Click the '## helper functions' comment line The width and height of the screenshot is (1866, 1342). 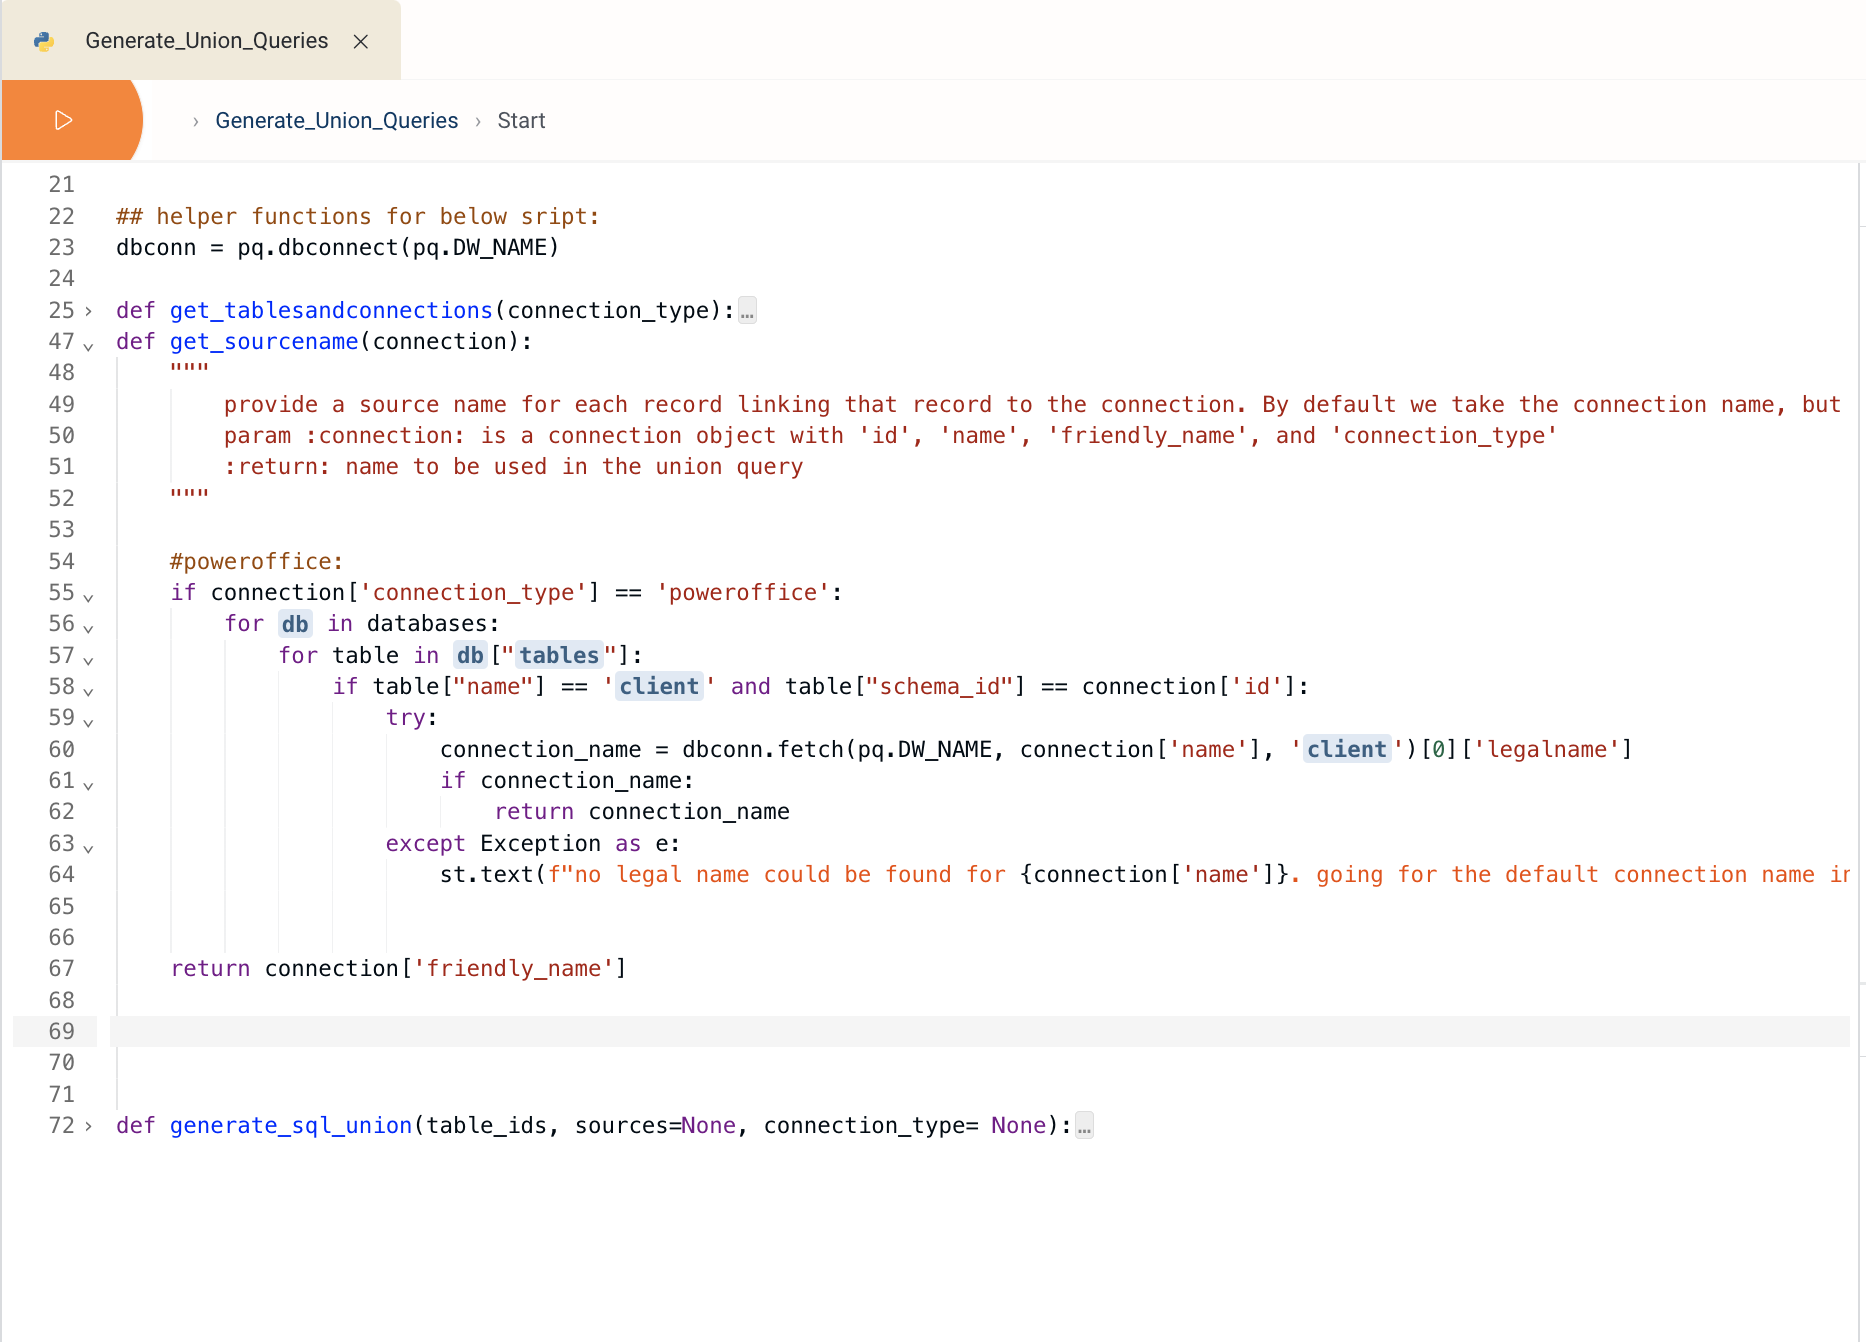coord(358,217)
